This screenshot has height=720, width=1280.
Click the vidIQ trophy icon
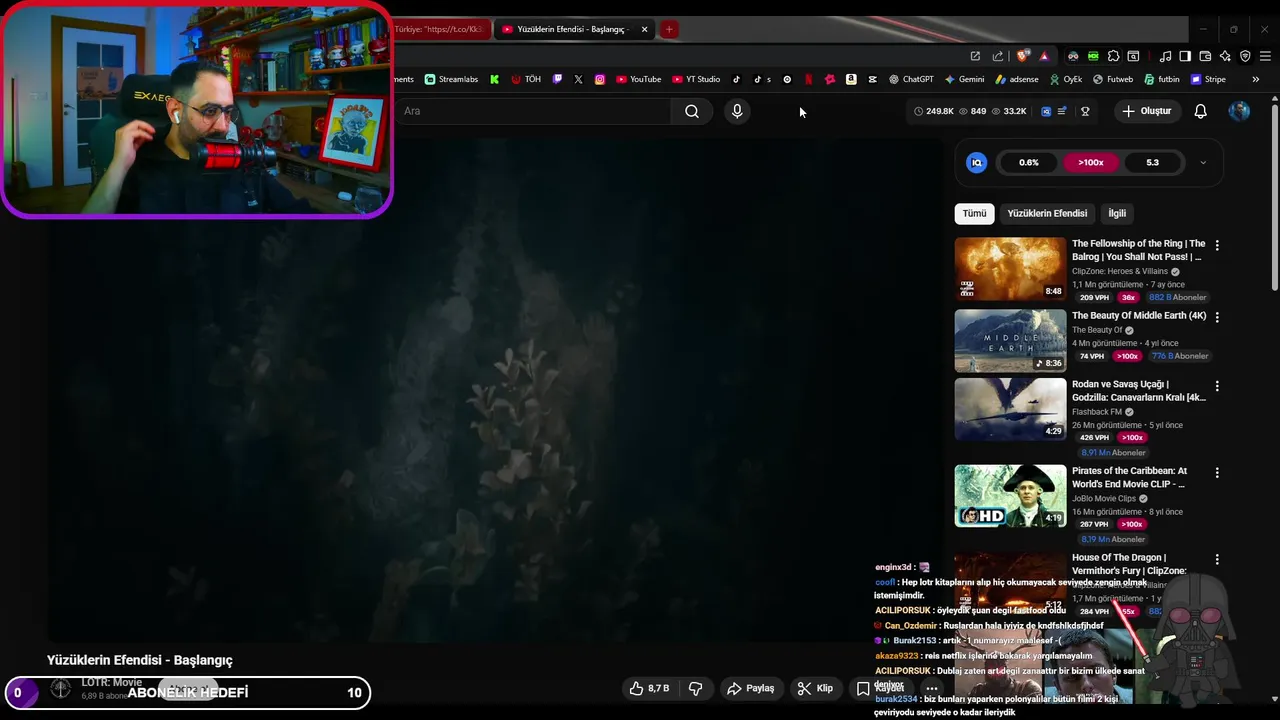1085,111
